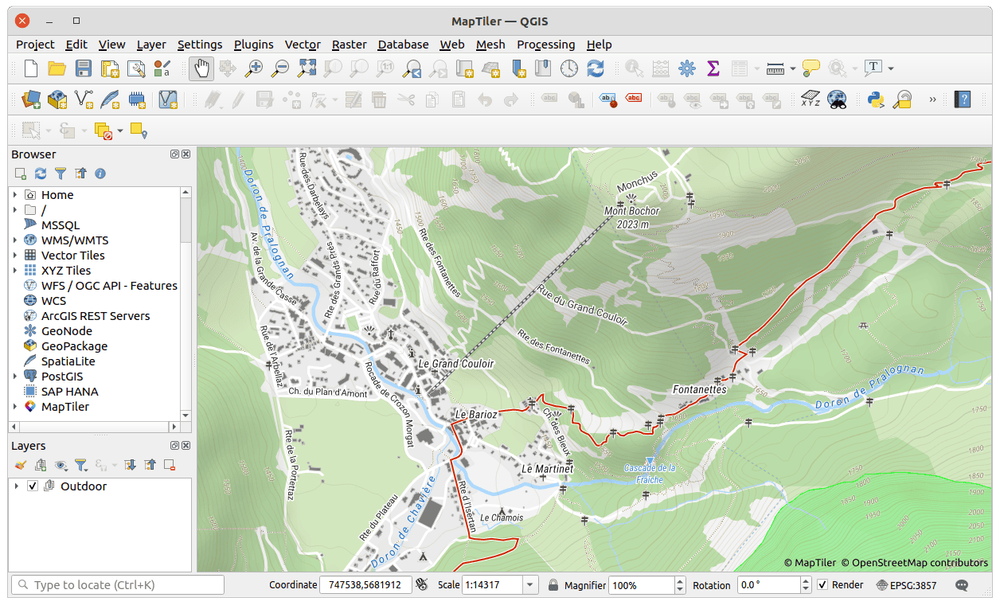The width and height of the screenshot is (1000, 605).
Task: Select the Pan Map tool
Action: tap(203, 68)
